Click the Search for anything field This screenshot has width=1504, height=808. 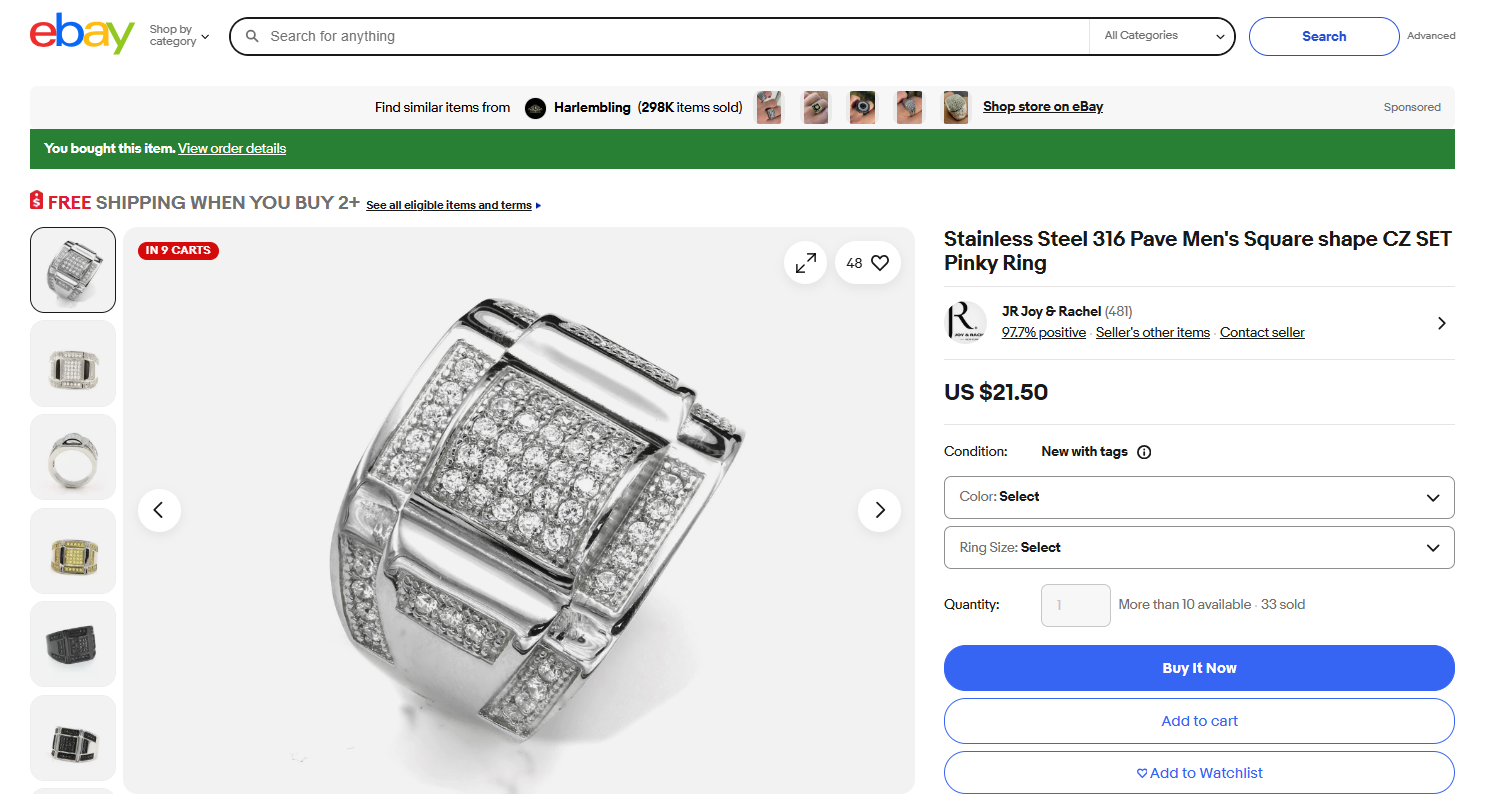[660, 36]
